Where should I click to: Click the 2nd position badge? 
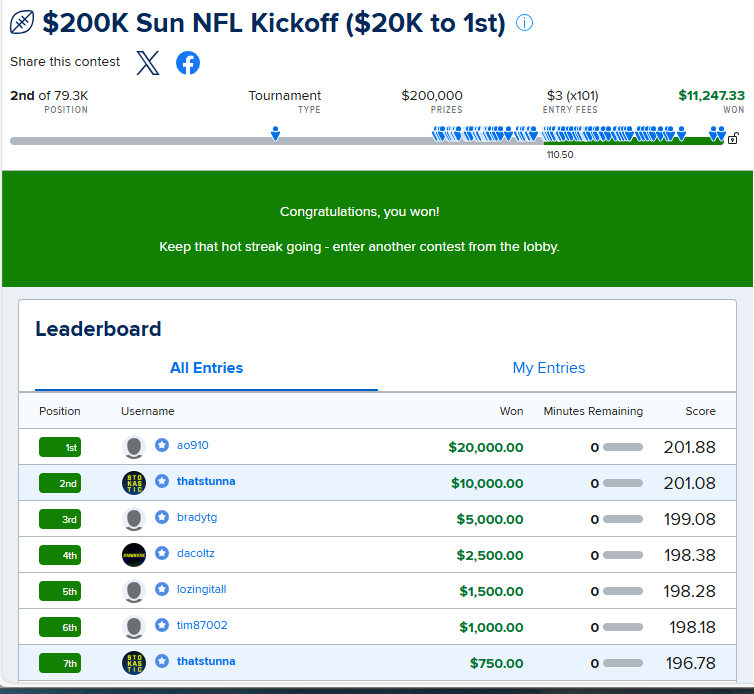click(x=60, y=483)
